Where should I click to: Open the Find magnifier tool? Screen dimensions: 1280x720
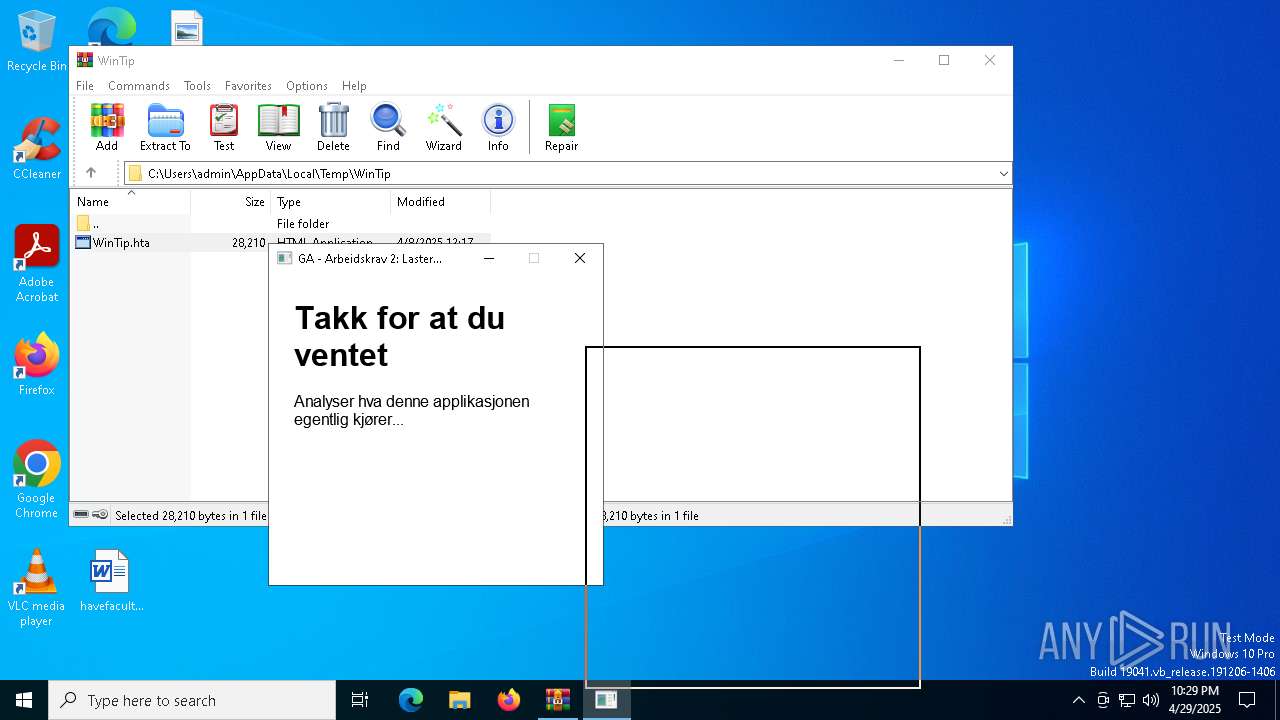click(x=388, y=128)
